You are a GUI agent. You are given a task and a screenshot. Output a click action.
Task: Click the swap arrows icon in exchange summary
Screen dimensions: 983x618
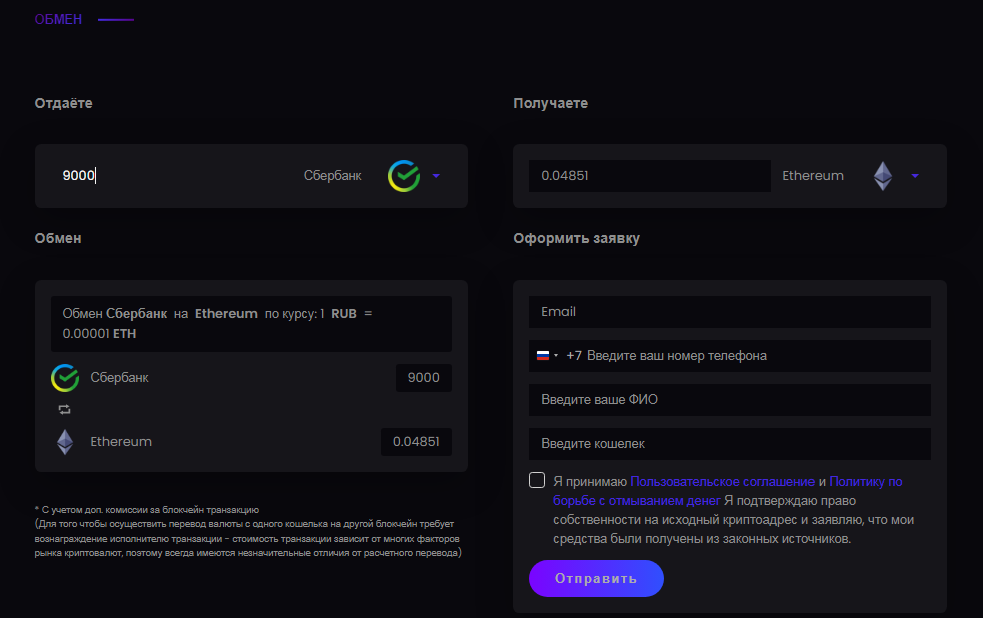tap(65, 409)
